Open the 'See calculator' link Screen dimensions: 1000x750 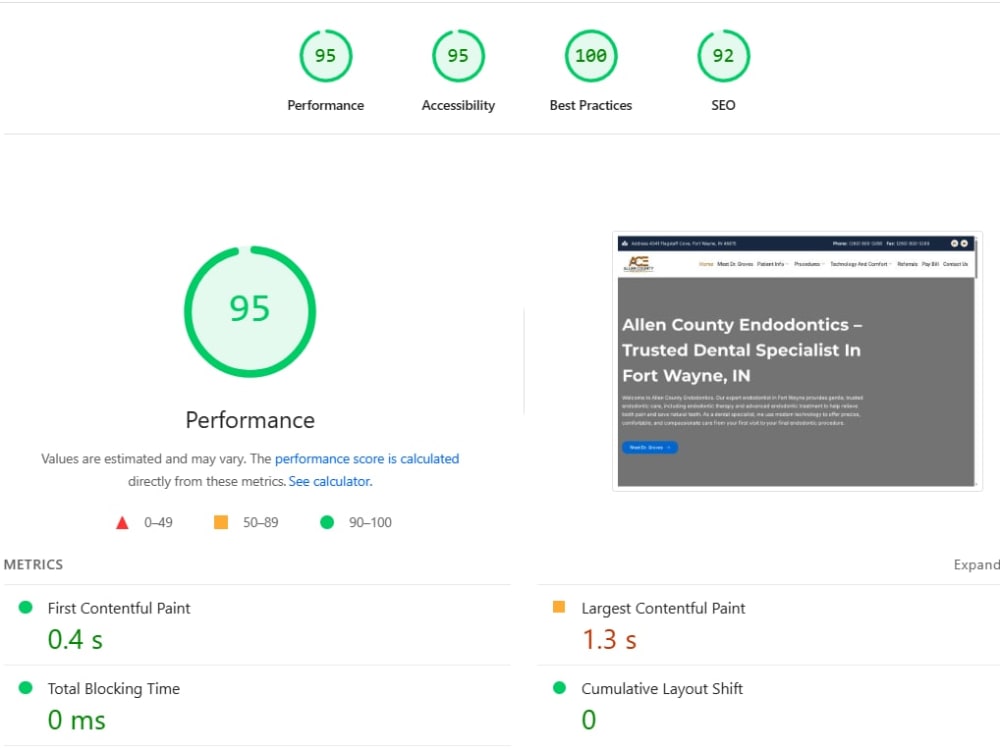pyautogui.click(x=329, y=482)
